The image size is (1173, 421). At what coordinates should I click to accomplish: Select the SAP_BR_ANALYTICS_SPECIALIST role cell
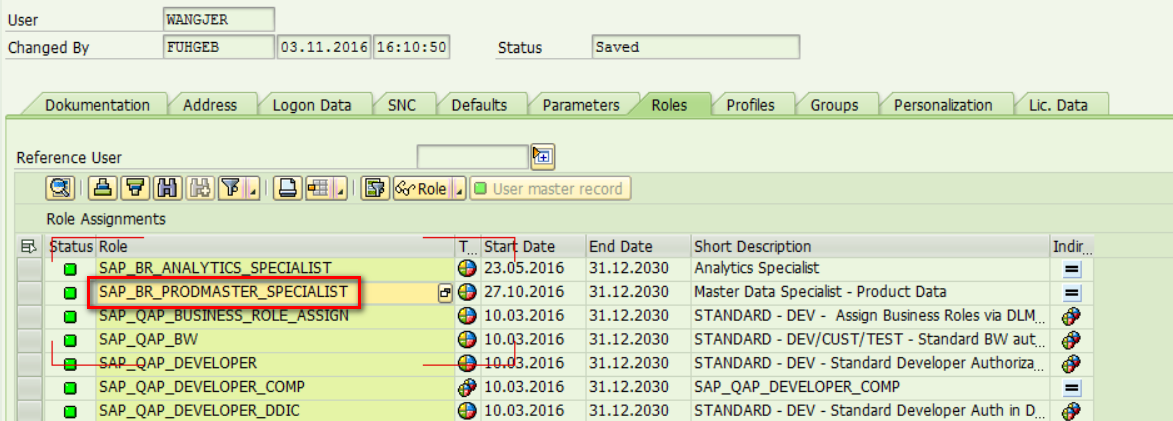coord(275,269)
